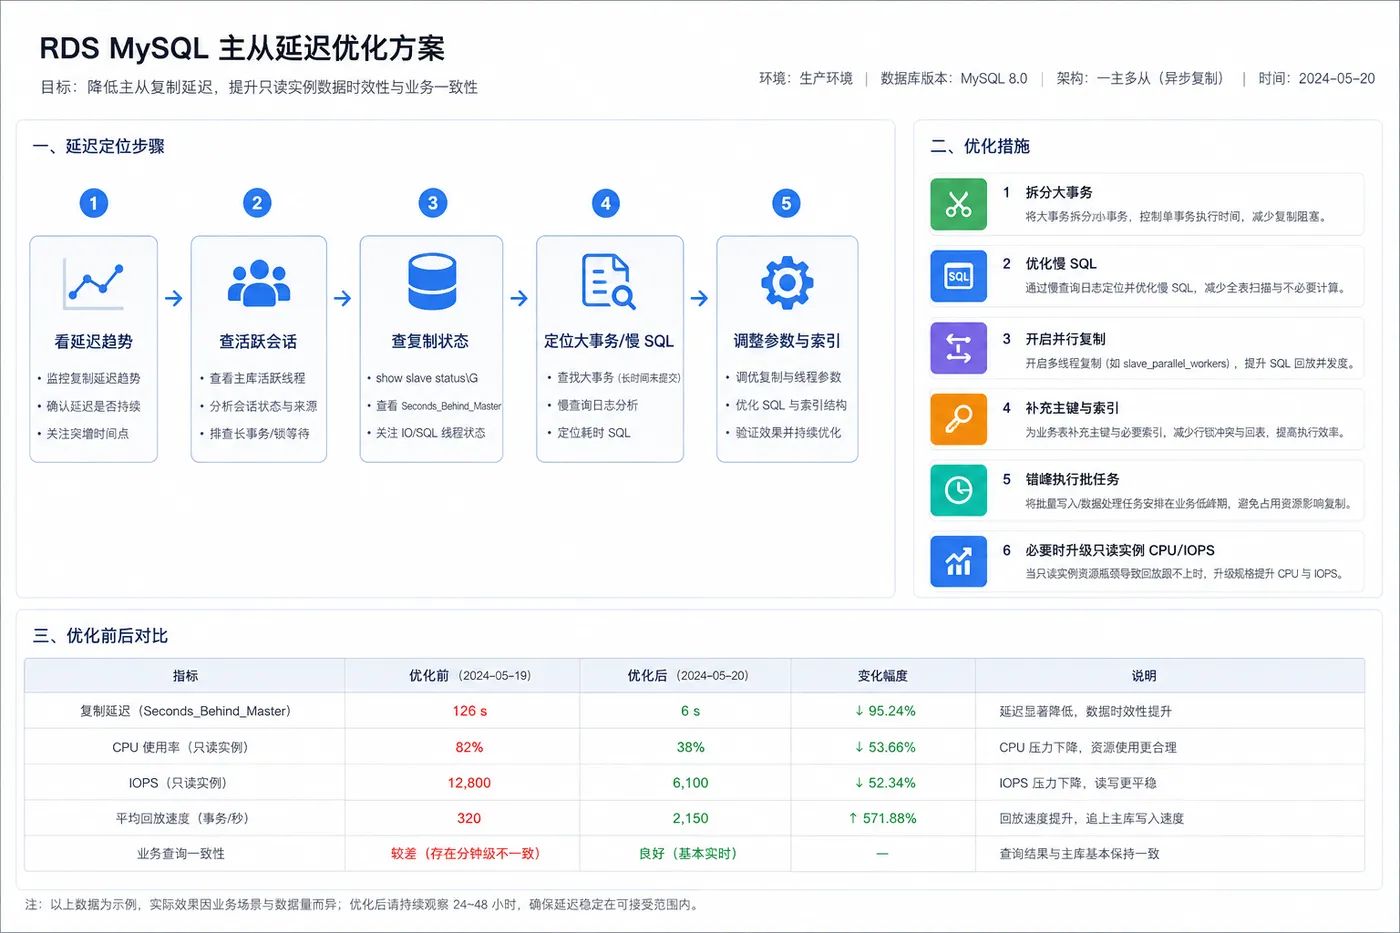Click the "架构：一主多从（异步复制）" label
The image size is (1400, 933).
click(1140, 78)
